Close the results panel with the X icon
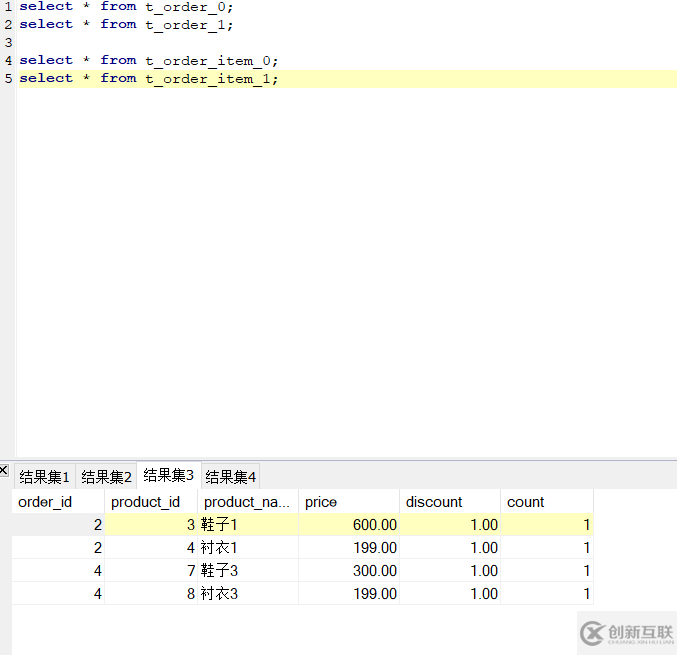Screen dimensions: 677x655 [4, 469]
